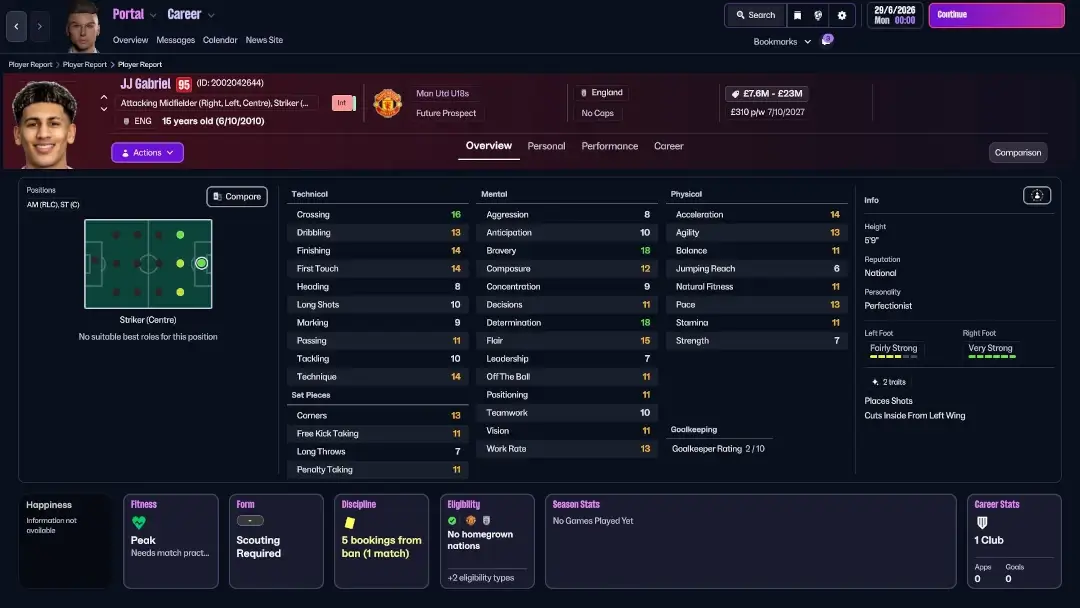Open the world globe icon
This screenshot has height=608, width=1080.
coord(818,15)
